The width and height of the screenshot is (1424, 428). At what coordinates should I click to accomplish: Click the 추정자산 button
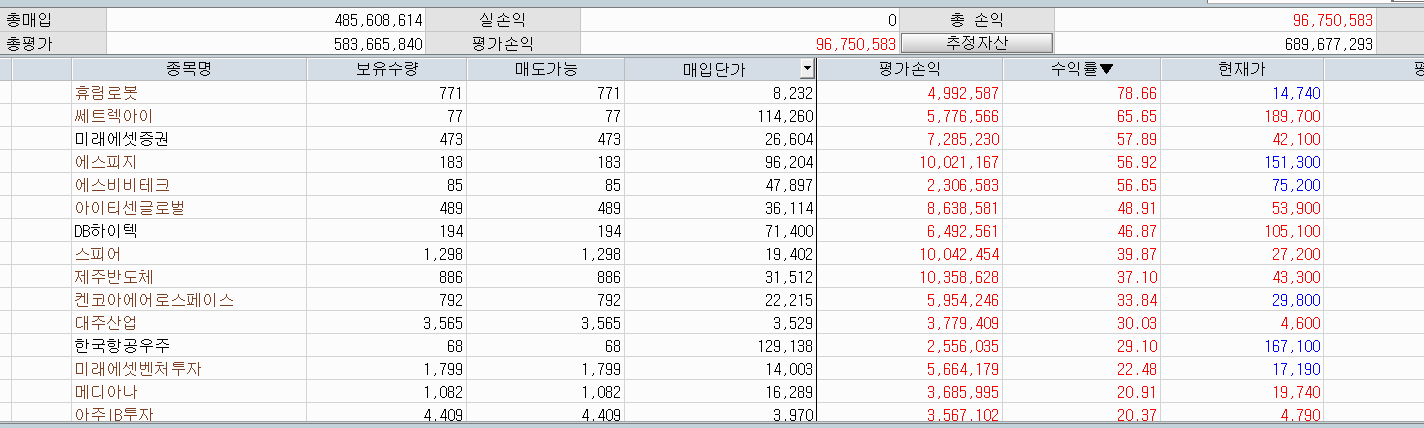click(x=977, y=43)
